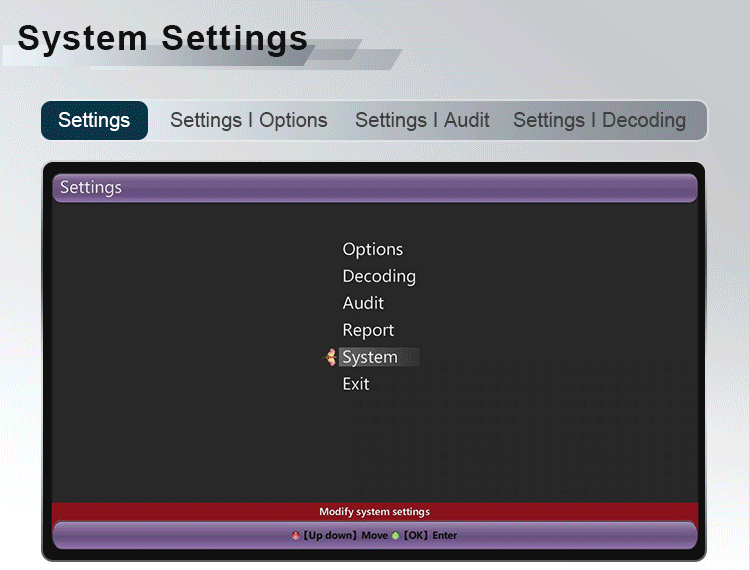Viewport: 750px width, 570px height.
Task: Click the red Up down move icon
Action: coord(296,536)
